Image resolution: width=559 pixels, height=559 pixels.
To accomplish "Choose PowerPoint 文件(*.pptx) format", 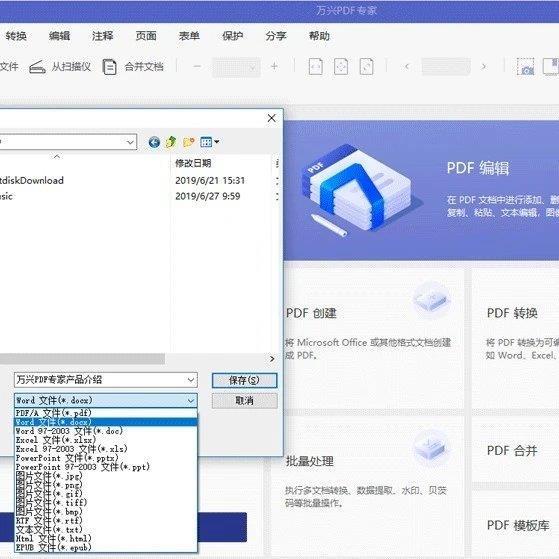I will pyautogui.click(x=106, y=458).
